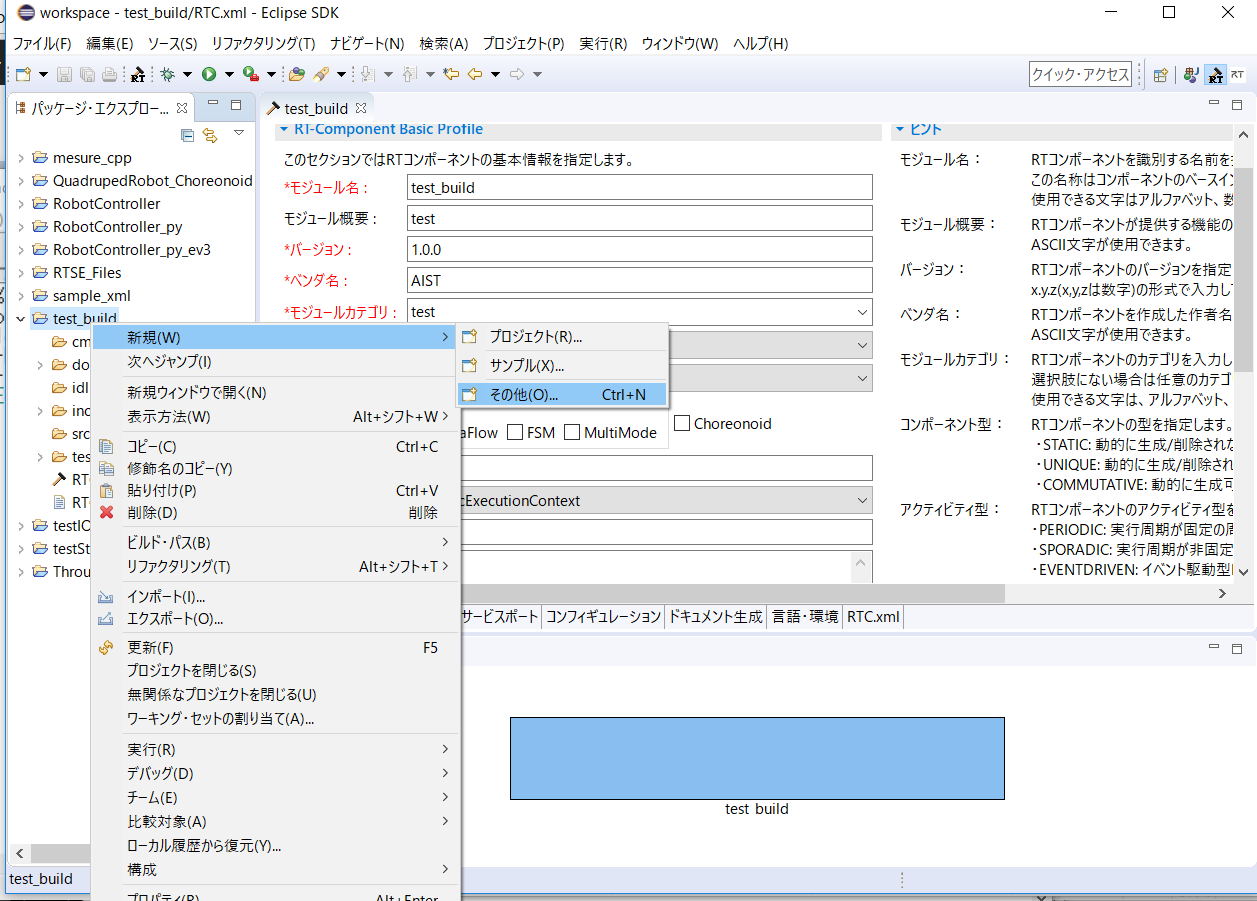Click the blue test_build component rectangle
The width and height of the screenshot is (1257, 901).
[x=757, y=758]
